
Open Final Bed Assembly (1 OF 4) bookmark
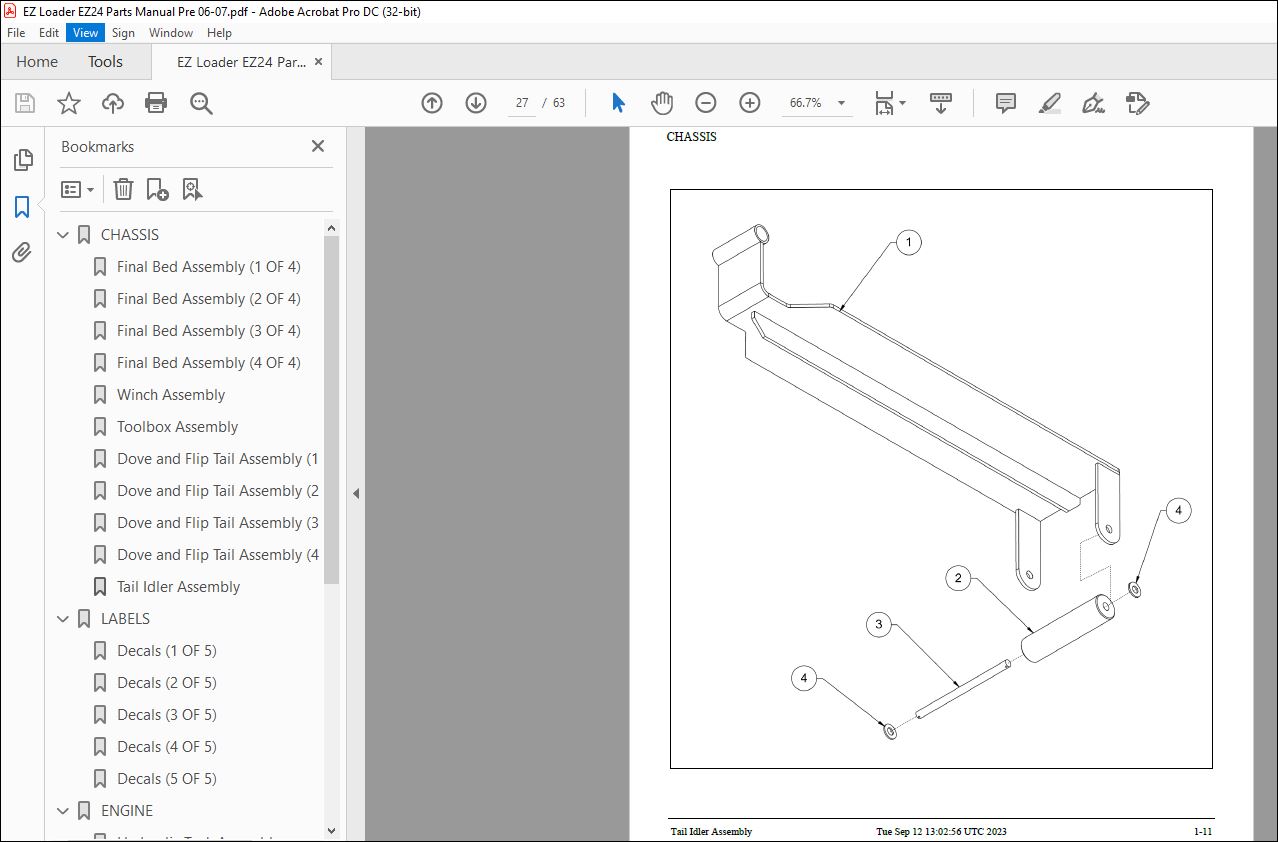tap(208, 267)
